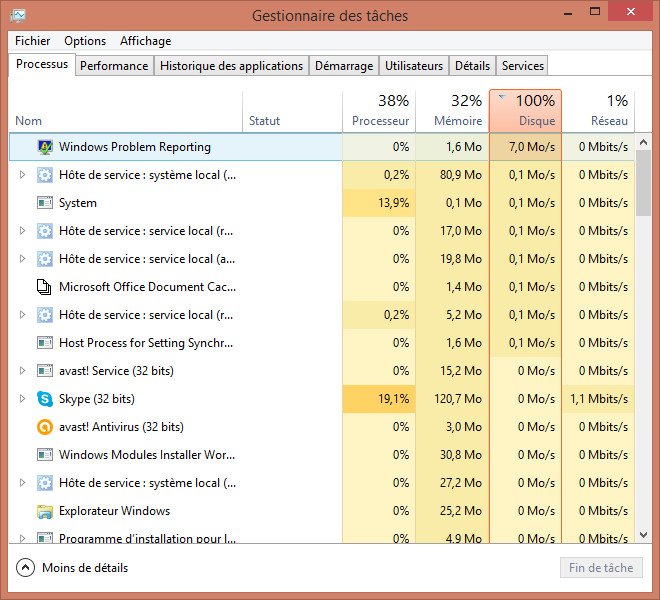Click the Skype process icon
This screenshot has width=660, height=600.
(x=45, y=399)
